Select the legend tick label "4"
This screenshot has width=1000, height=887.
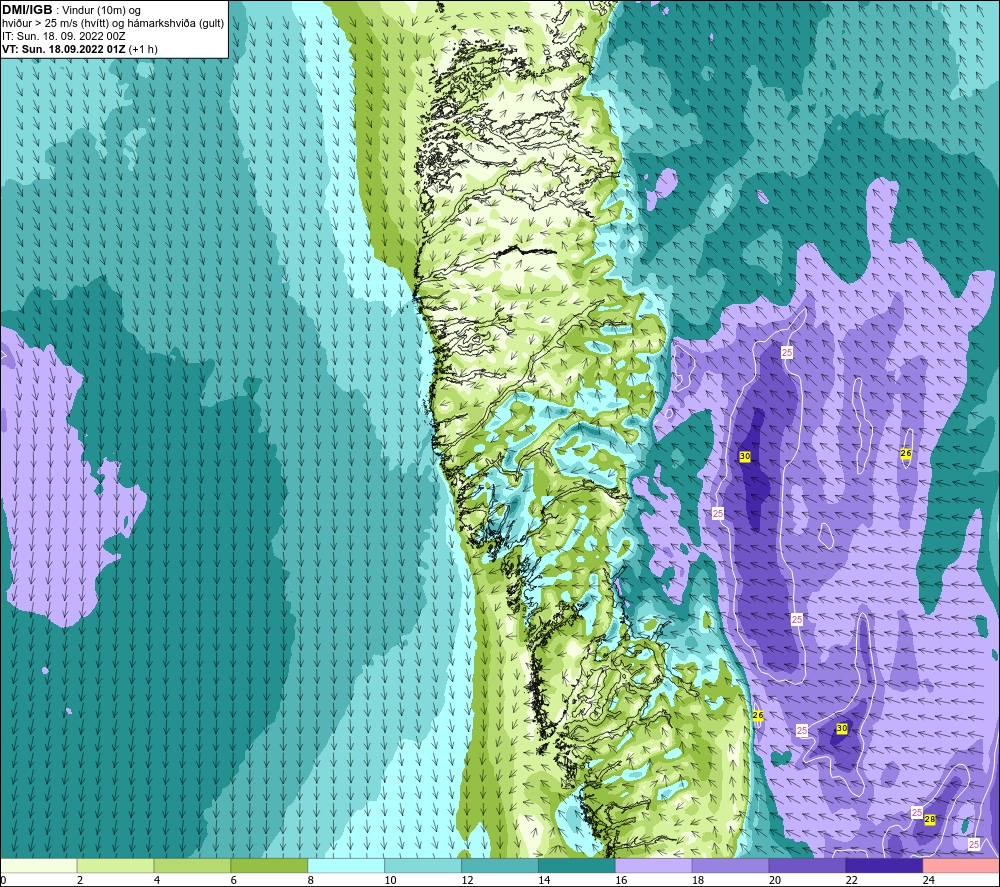[157, 880]
